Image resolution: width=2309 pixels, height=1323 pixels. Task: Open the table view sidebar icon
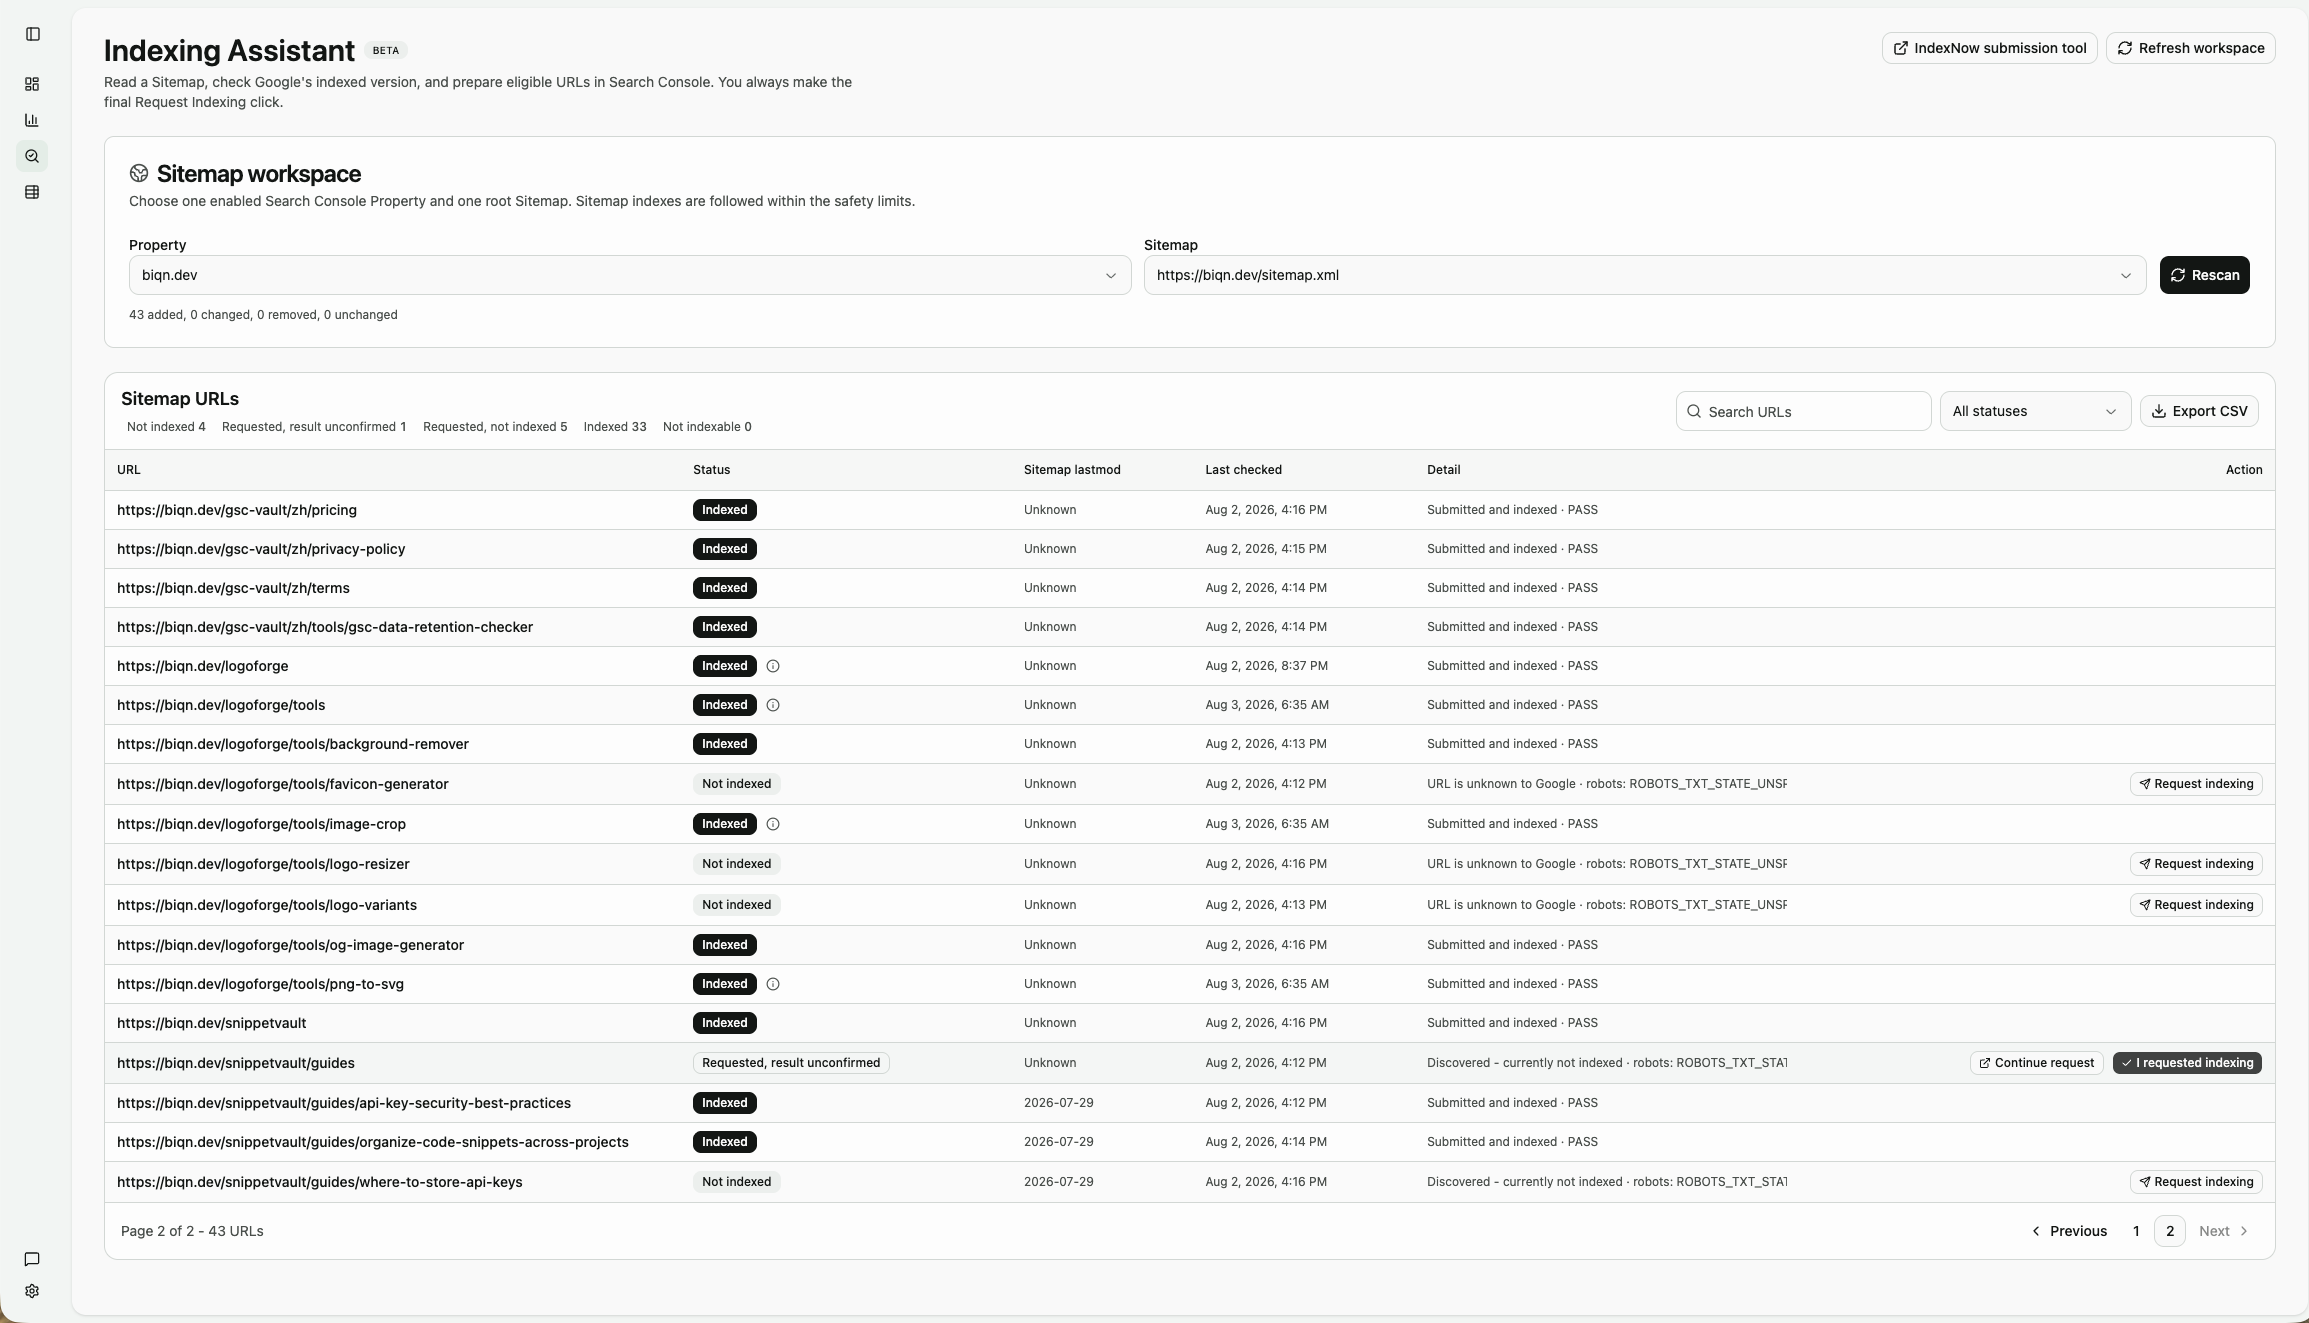point(32,192)
